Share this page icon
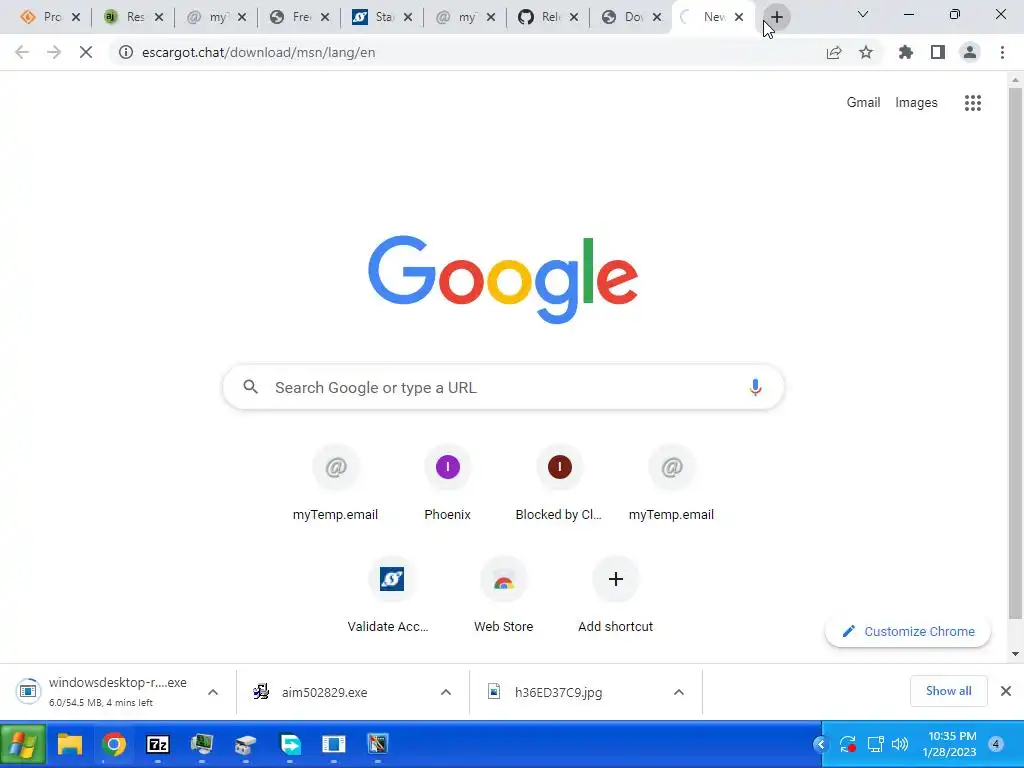The height and width of the screenshot is (768, 1024). (834, 52)
